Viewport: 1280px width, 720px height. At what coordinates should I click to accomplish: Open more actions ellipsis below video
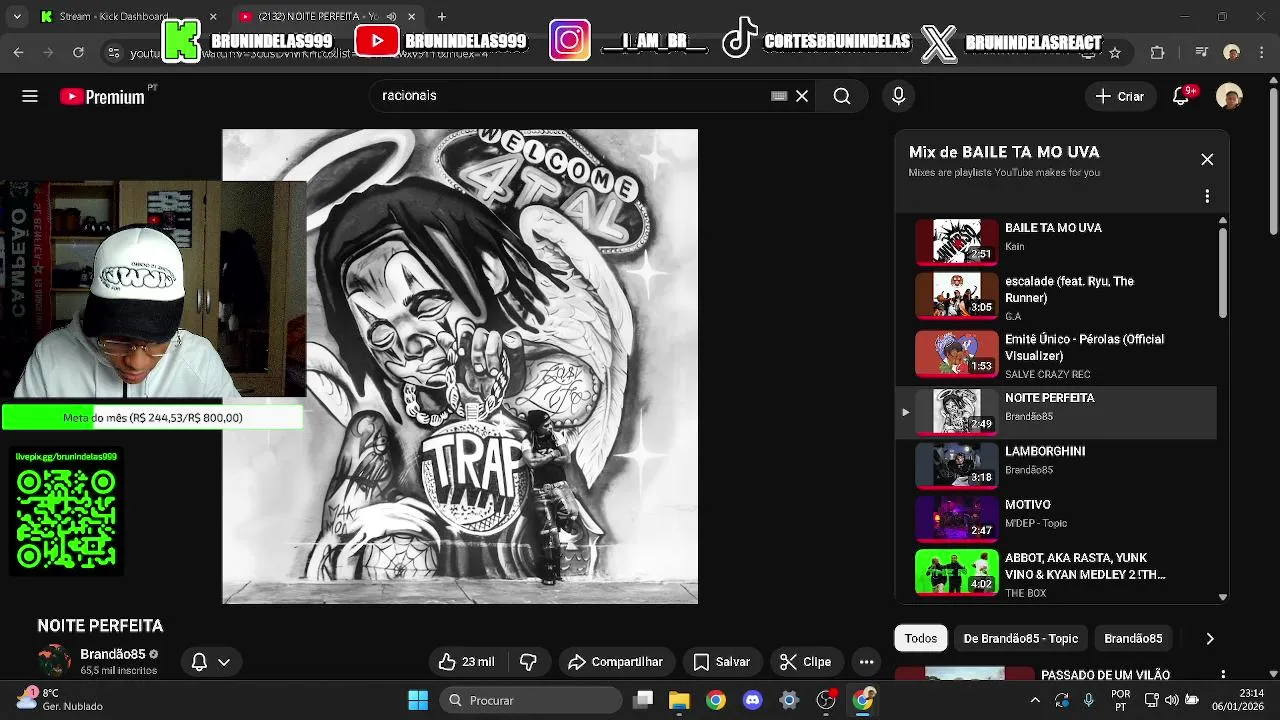(x=866, y=662)
